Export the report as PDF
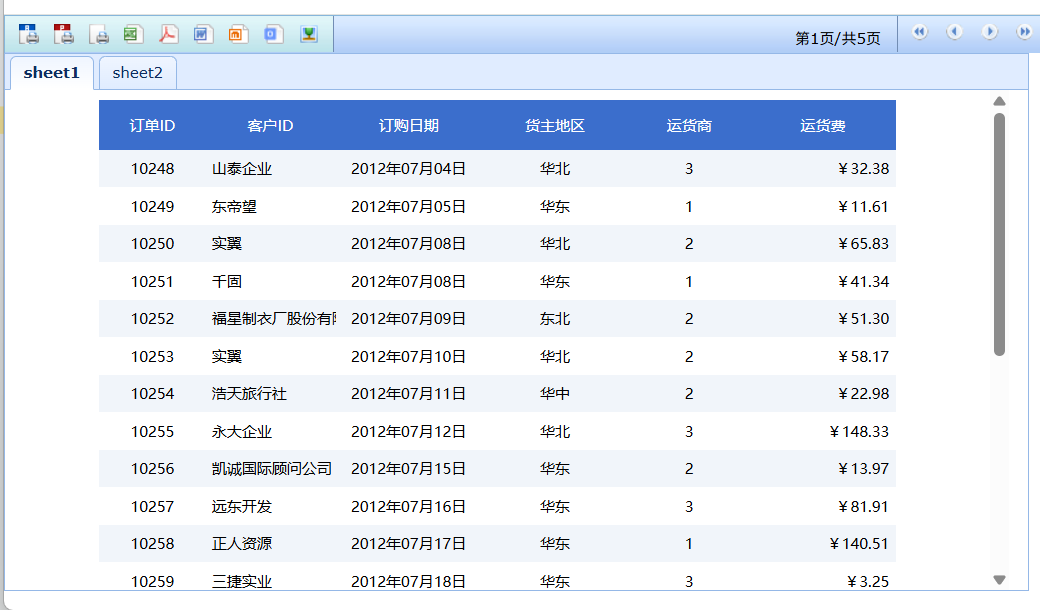Viewport: 1040px width, 610px height. 168,34
